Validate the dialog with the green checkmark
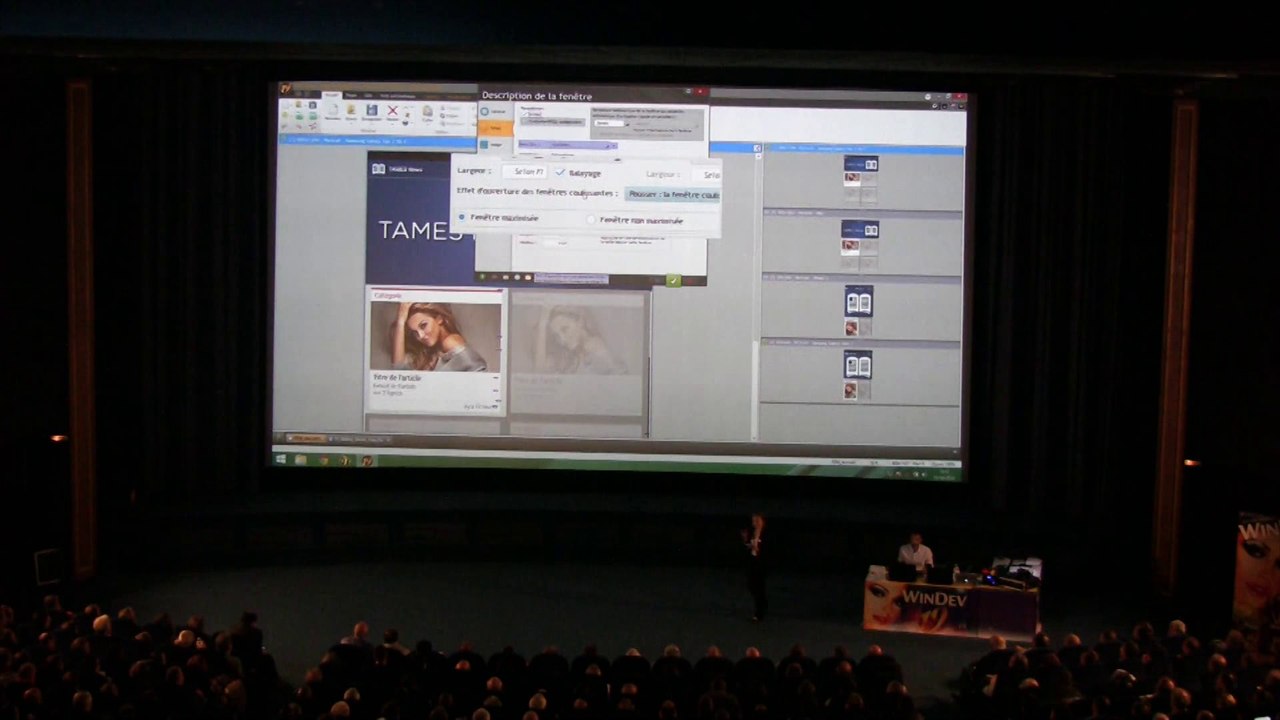 point(673,280)
